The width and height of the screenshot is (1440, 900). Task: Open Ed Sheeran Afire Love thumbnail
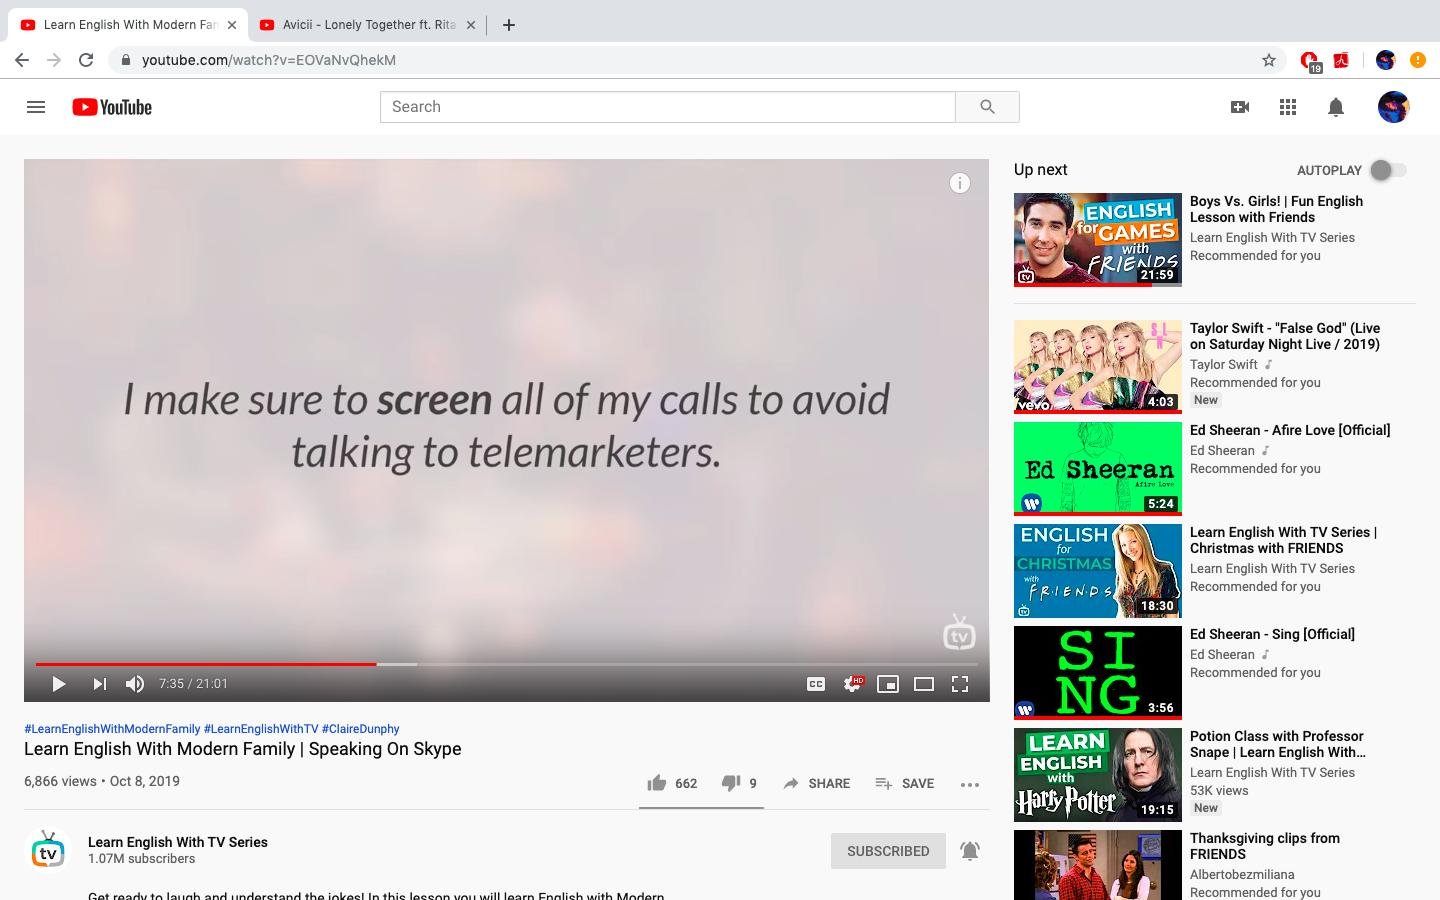1098,469
